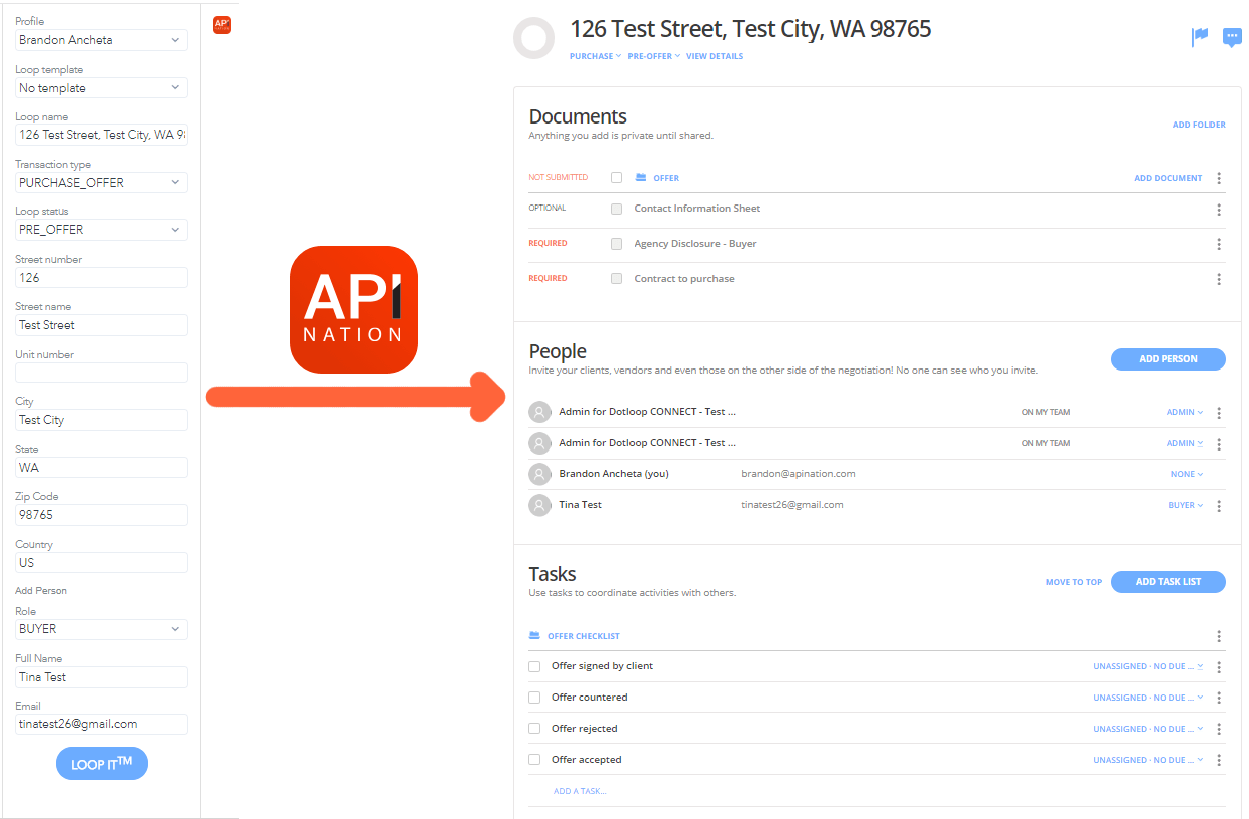Click the Add Person button
The height and width of the screenshot is (819, 1249).
(x=1168, y=359)
